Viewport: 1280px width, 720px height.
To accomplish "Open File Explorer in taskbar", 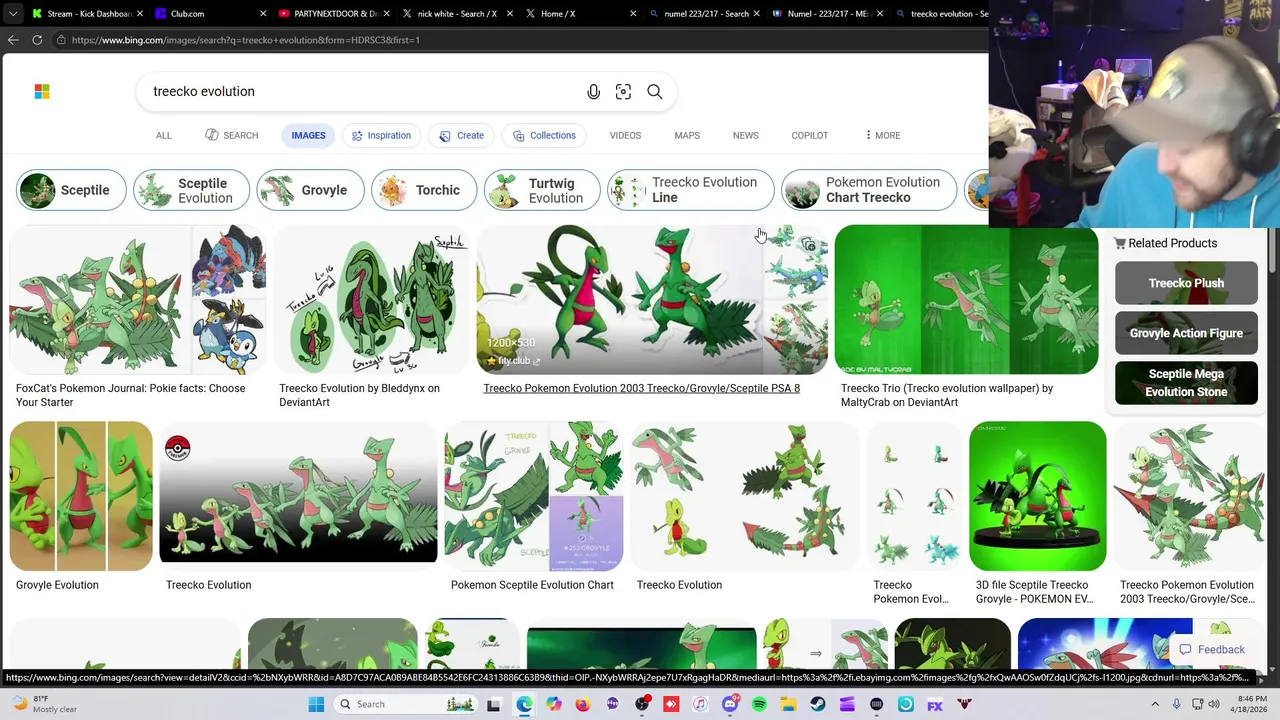I will [x=788, y=705].
